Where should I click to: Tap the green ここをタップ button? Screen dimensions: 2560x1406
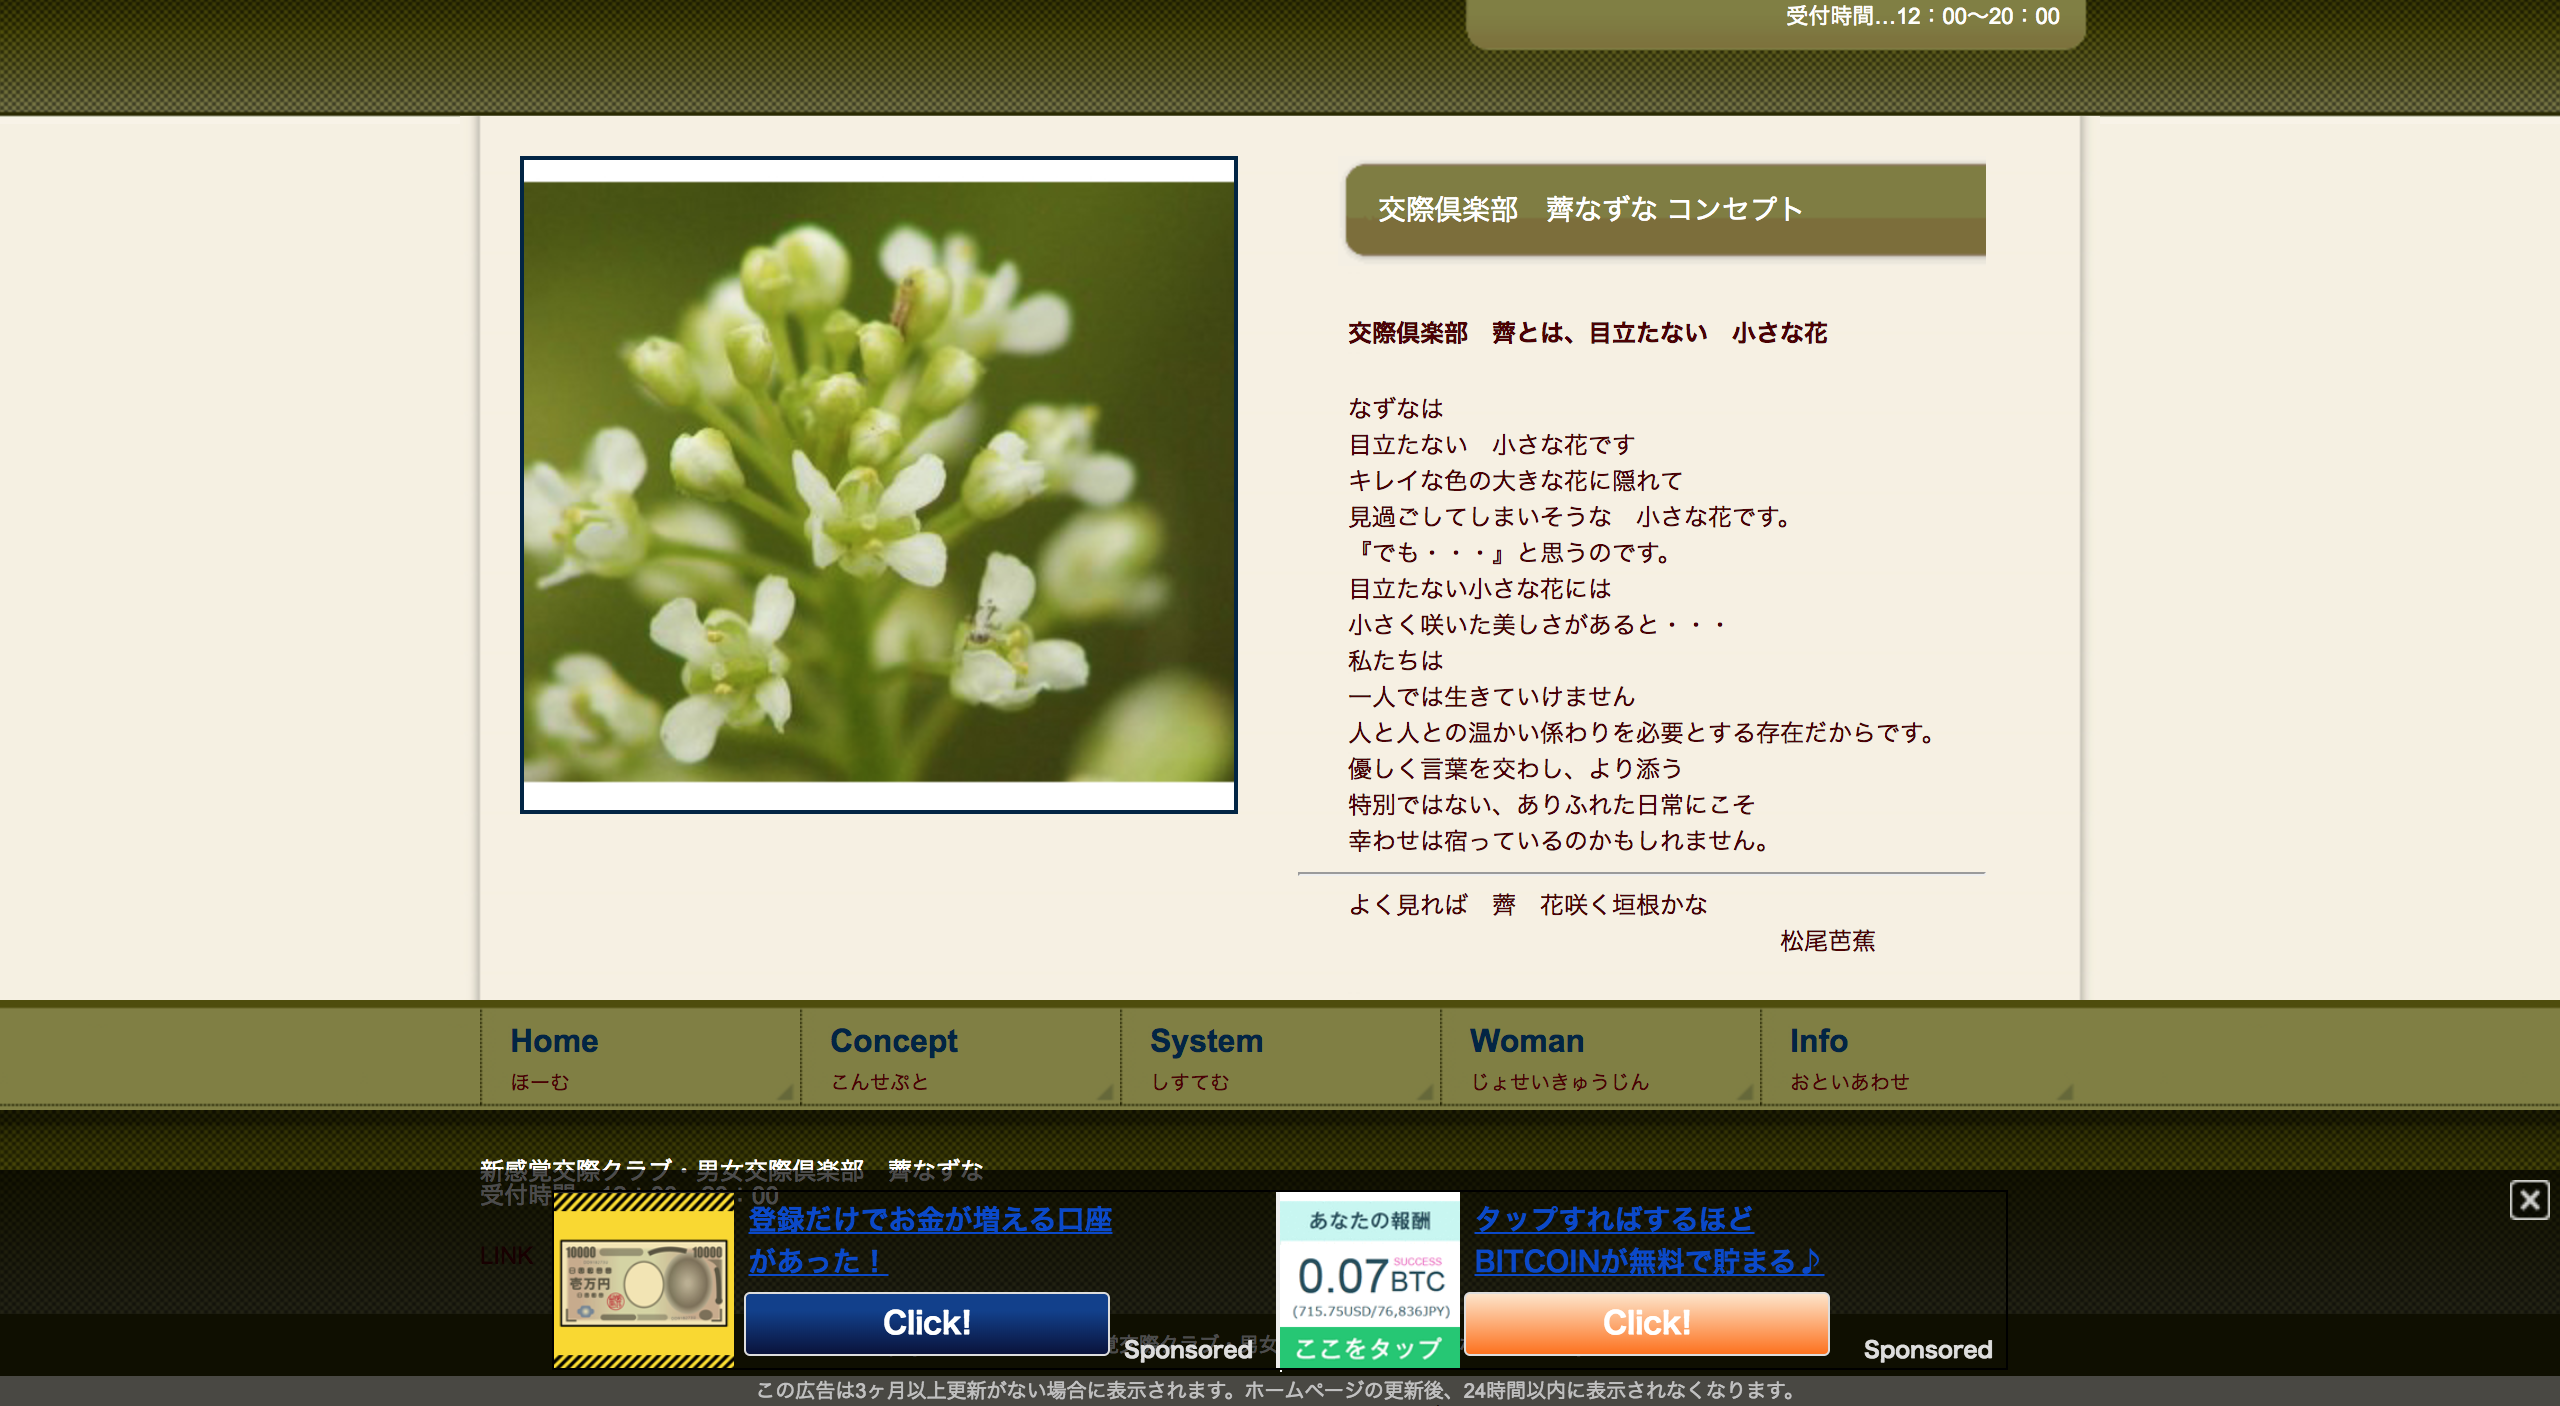pos(1368,1348)
